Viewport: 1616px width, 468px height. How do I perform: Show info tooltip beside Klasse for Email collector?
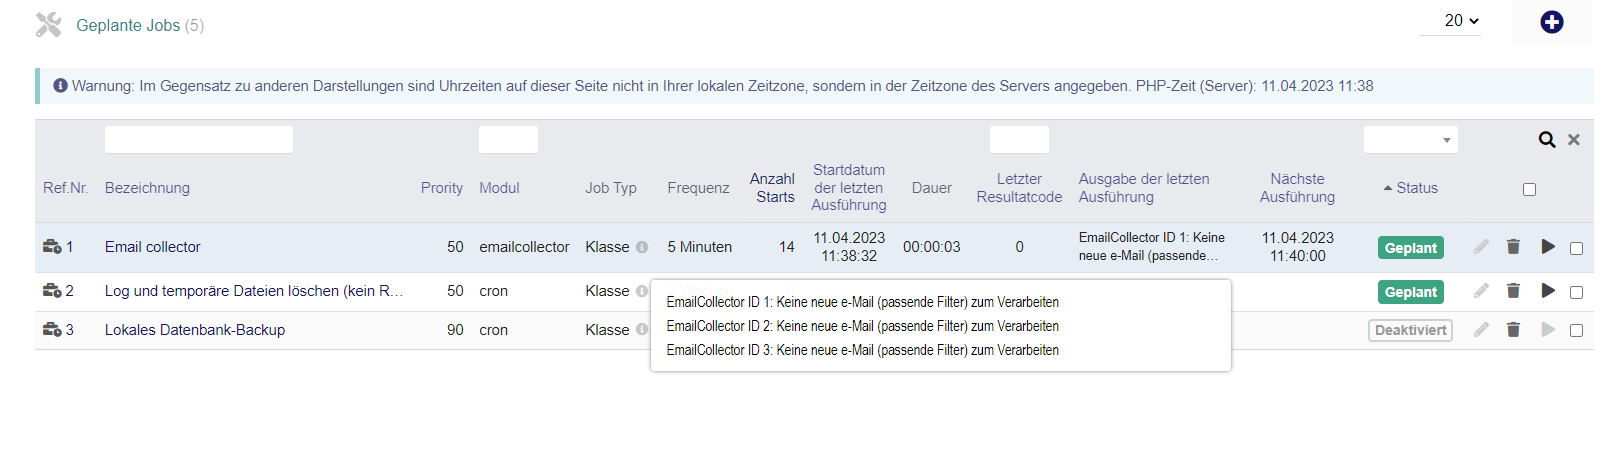[642, 247]
